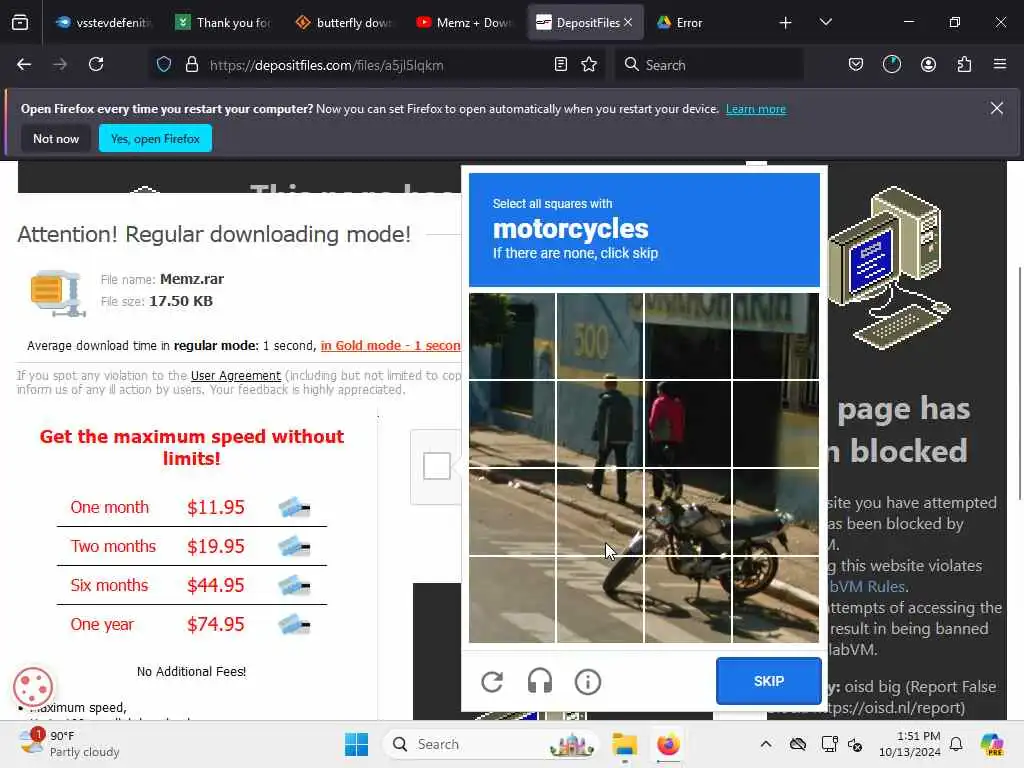The width and height of the screenshot is (1024, 768).
Task: Expand the list all tabs chevron
Action: pyautogui.click(x=825, y=22)
